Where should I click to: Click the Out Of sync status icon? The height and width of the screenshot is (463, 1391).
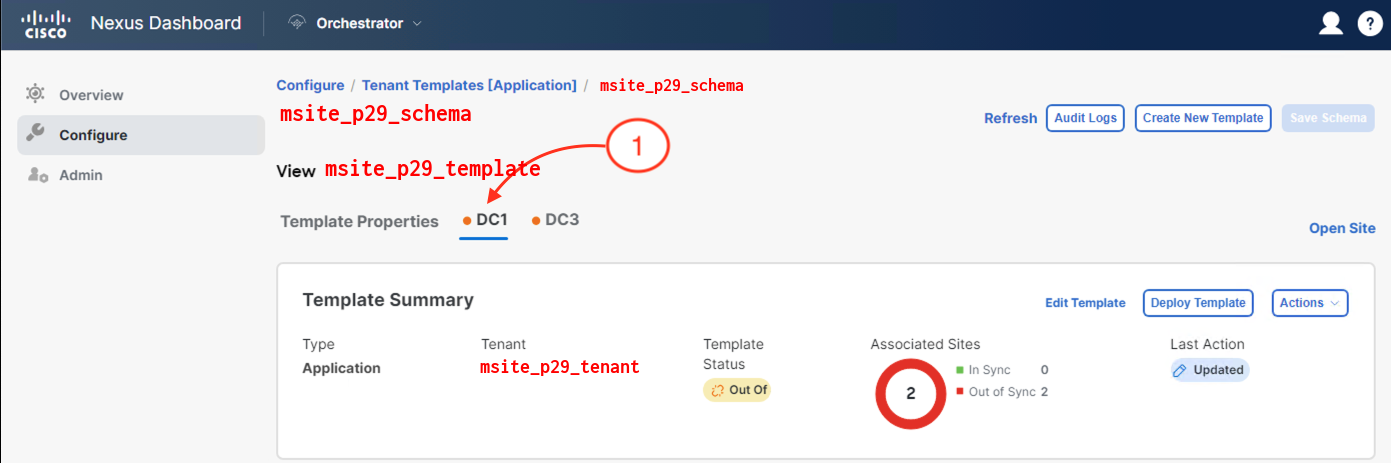[716, 390]
